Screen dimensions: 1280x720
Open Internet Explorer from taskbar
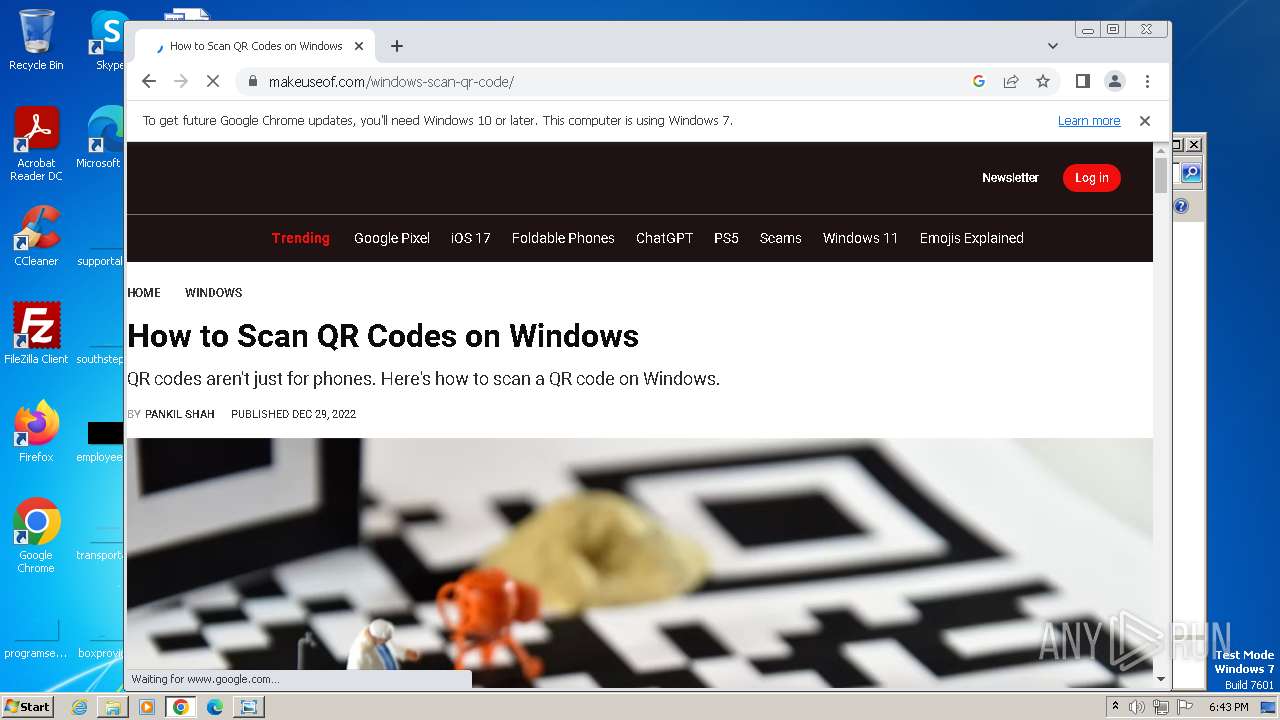point(79,707)
